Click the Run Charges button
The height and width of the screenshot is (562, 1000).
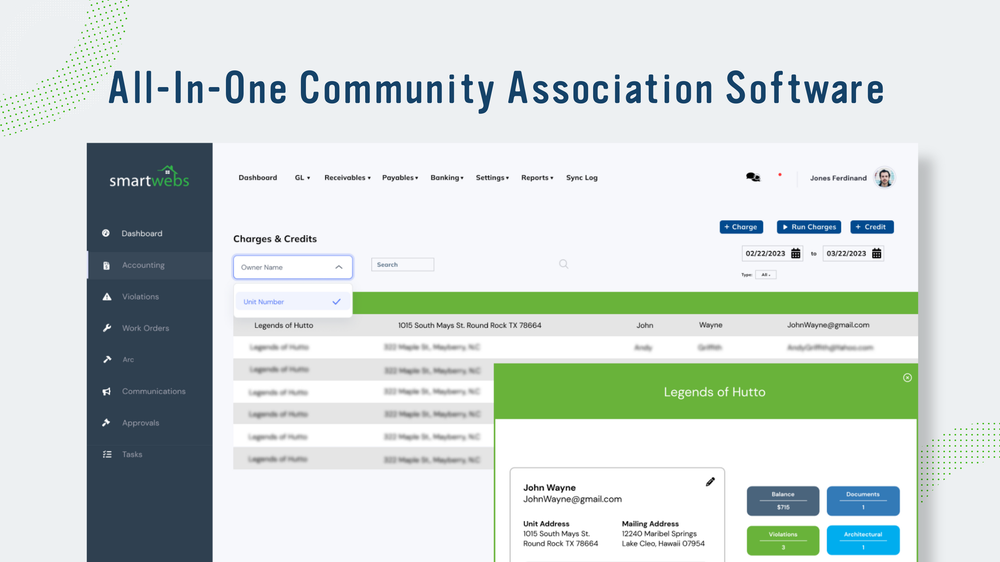pyautogui.click(x=809, y=227)
